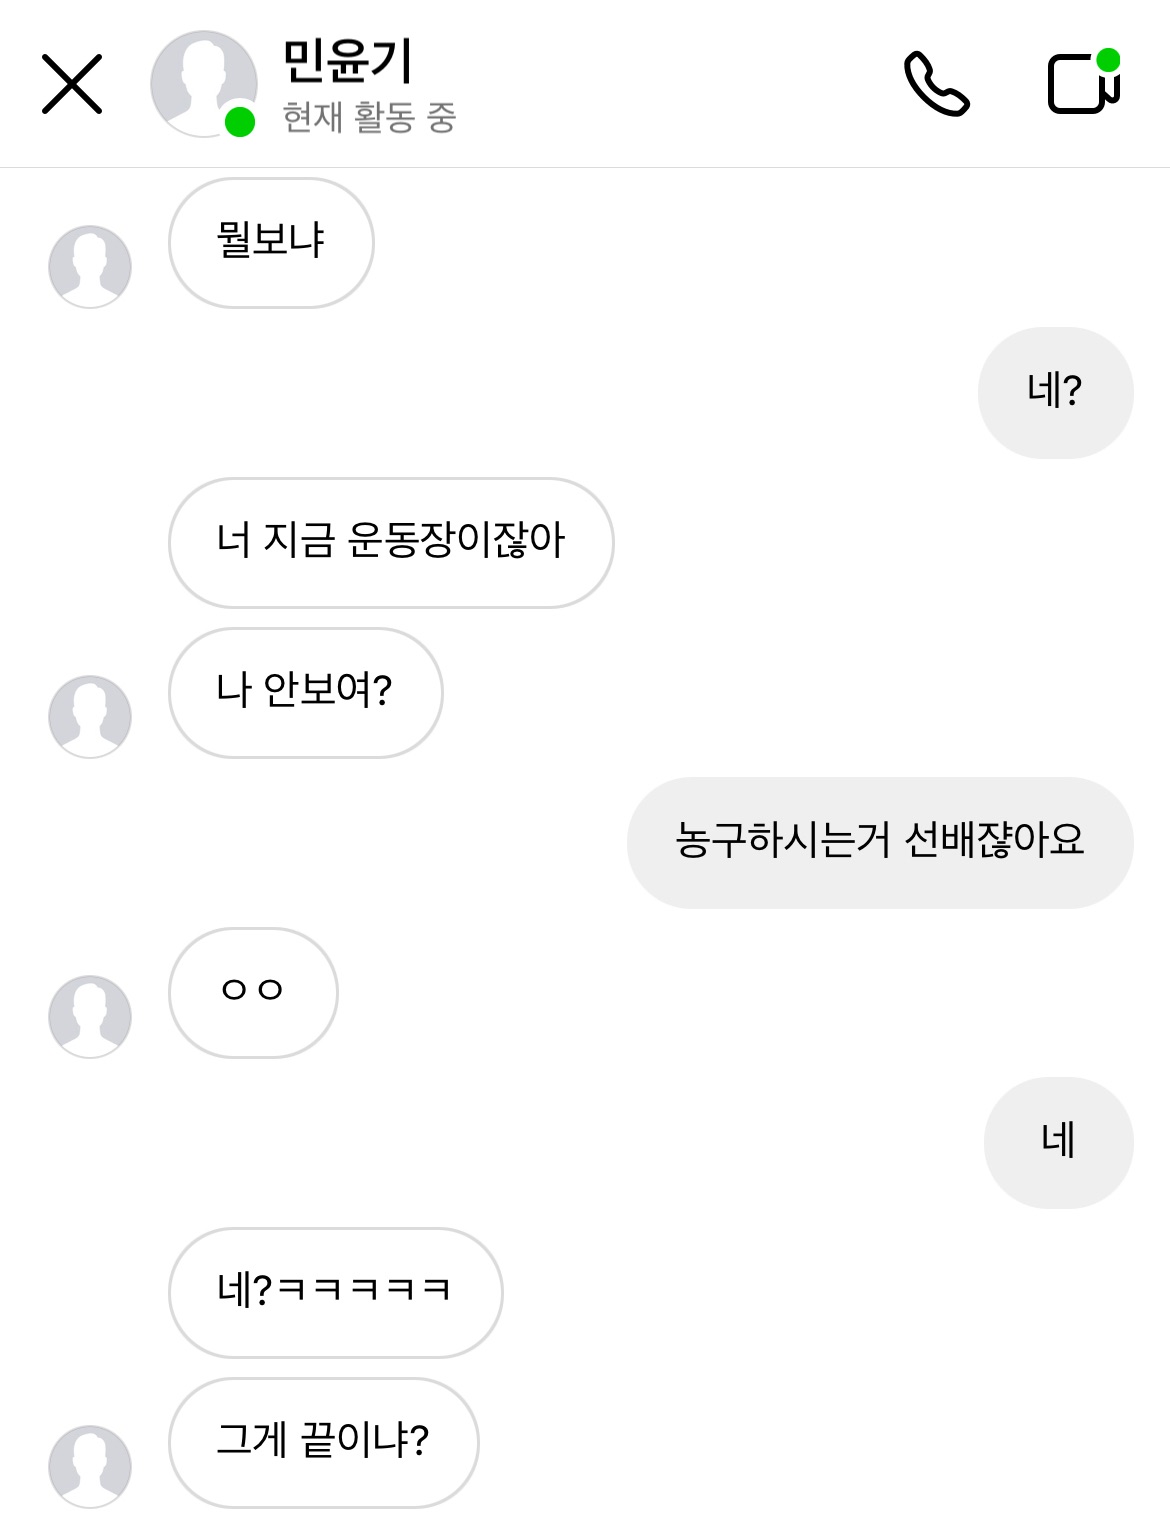
Task: Select the sent 네? message bubble
Action: tap(1055, 392)
